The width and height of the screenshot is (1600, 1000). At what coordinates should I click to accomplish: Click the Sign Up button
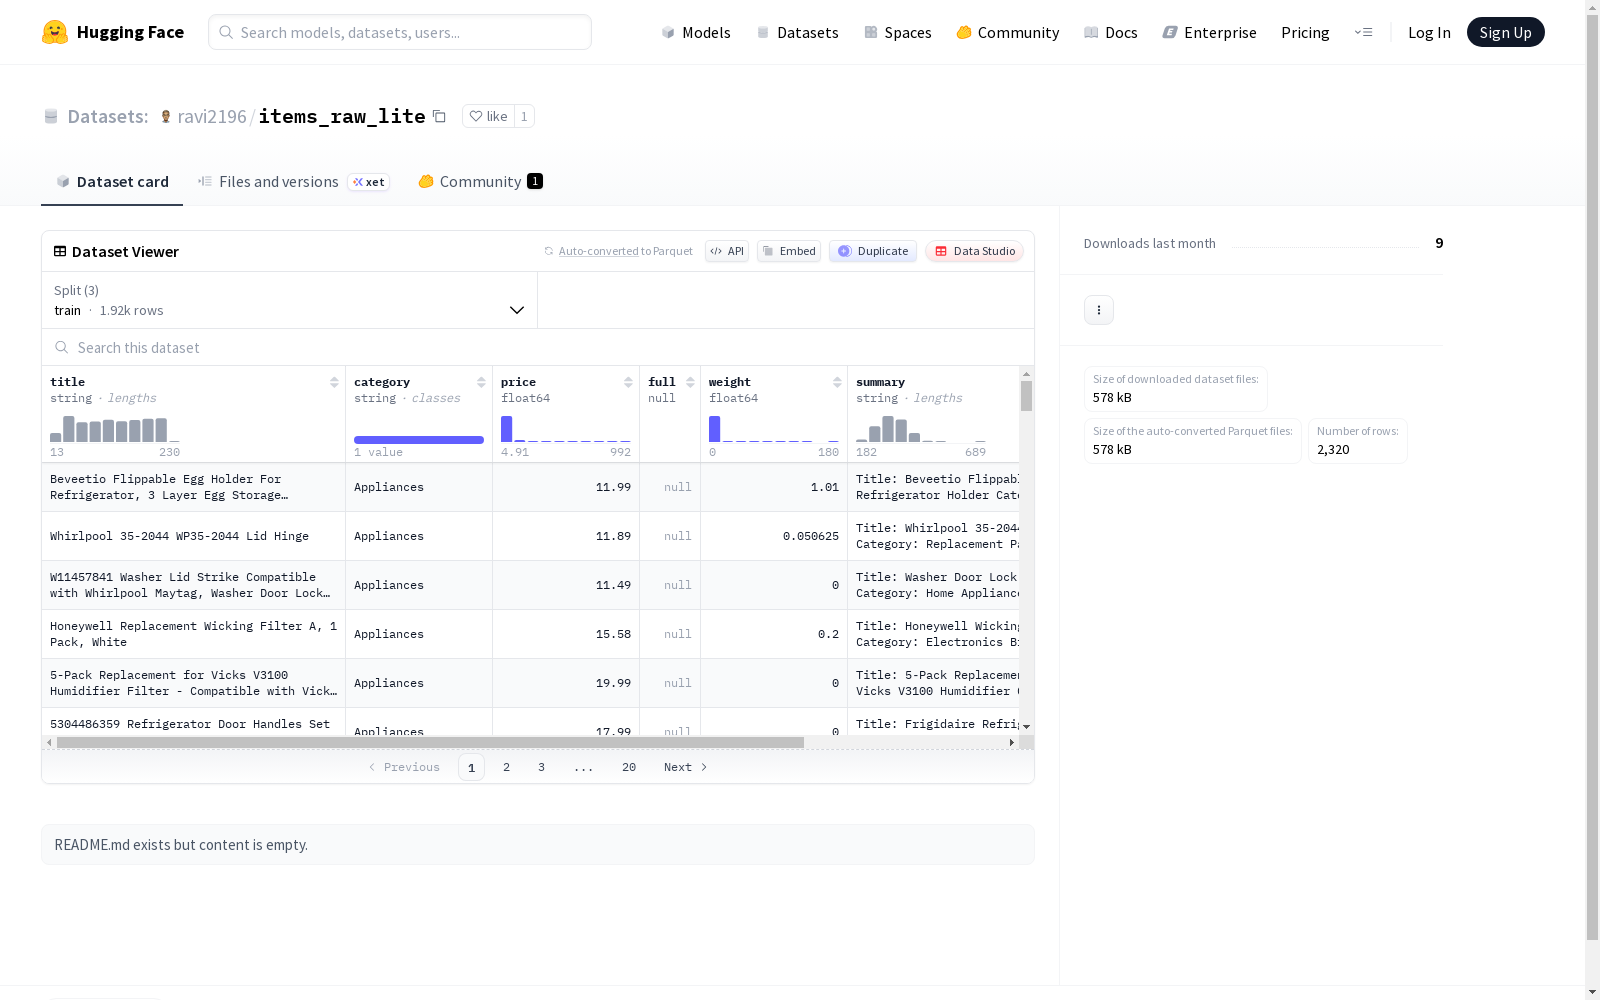pyautogui.click(x=1505, y=32)
